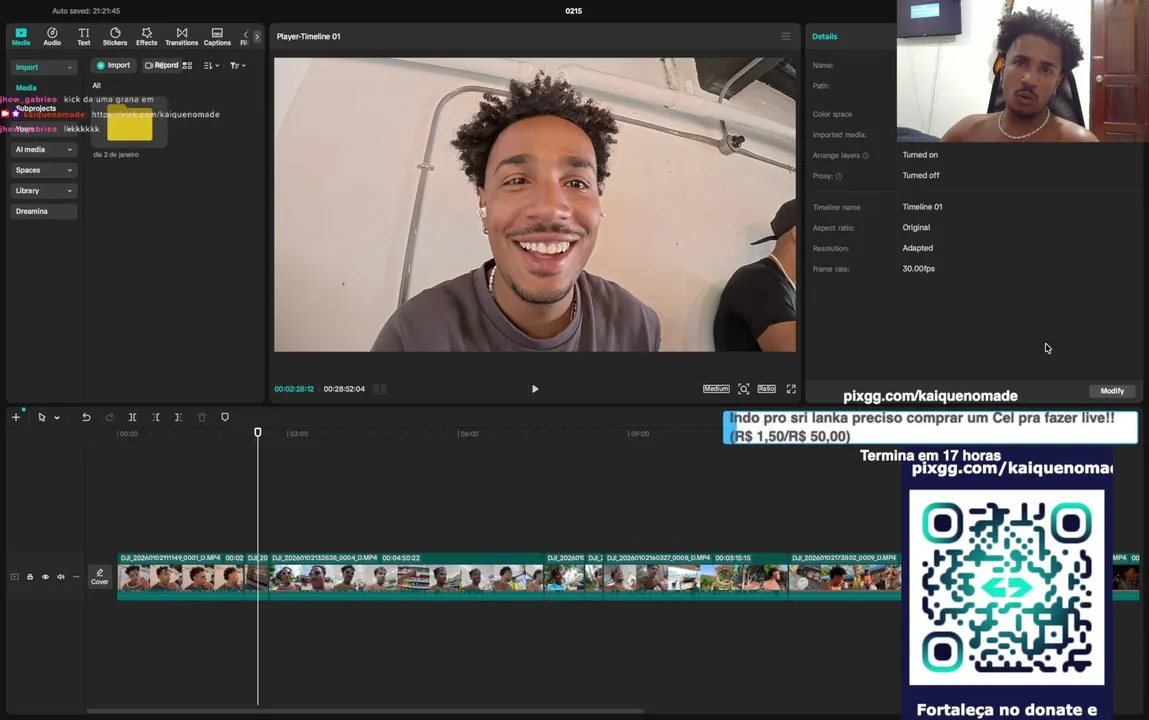Screen dimensions: 1149x720
Task: Delete left of playhead trim icon
Action: pos(156,417)
